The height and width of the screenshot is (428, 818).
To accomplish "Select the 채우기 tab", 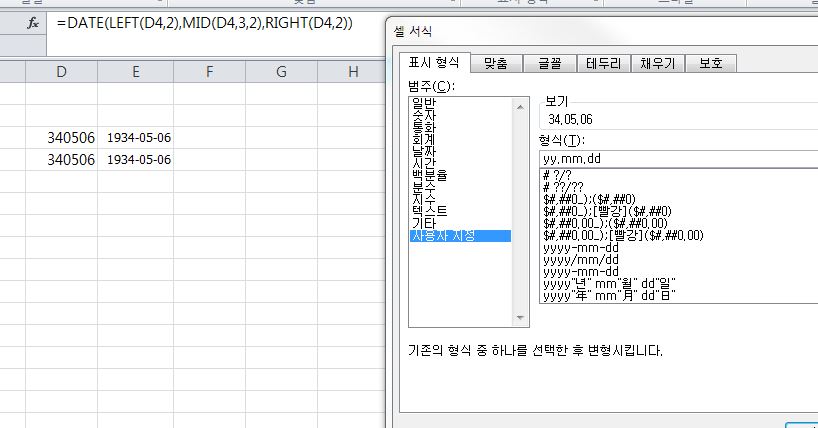I will [x=657, y=63].
